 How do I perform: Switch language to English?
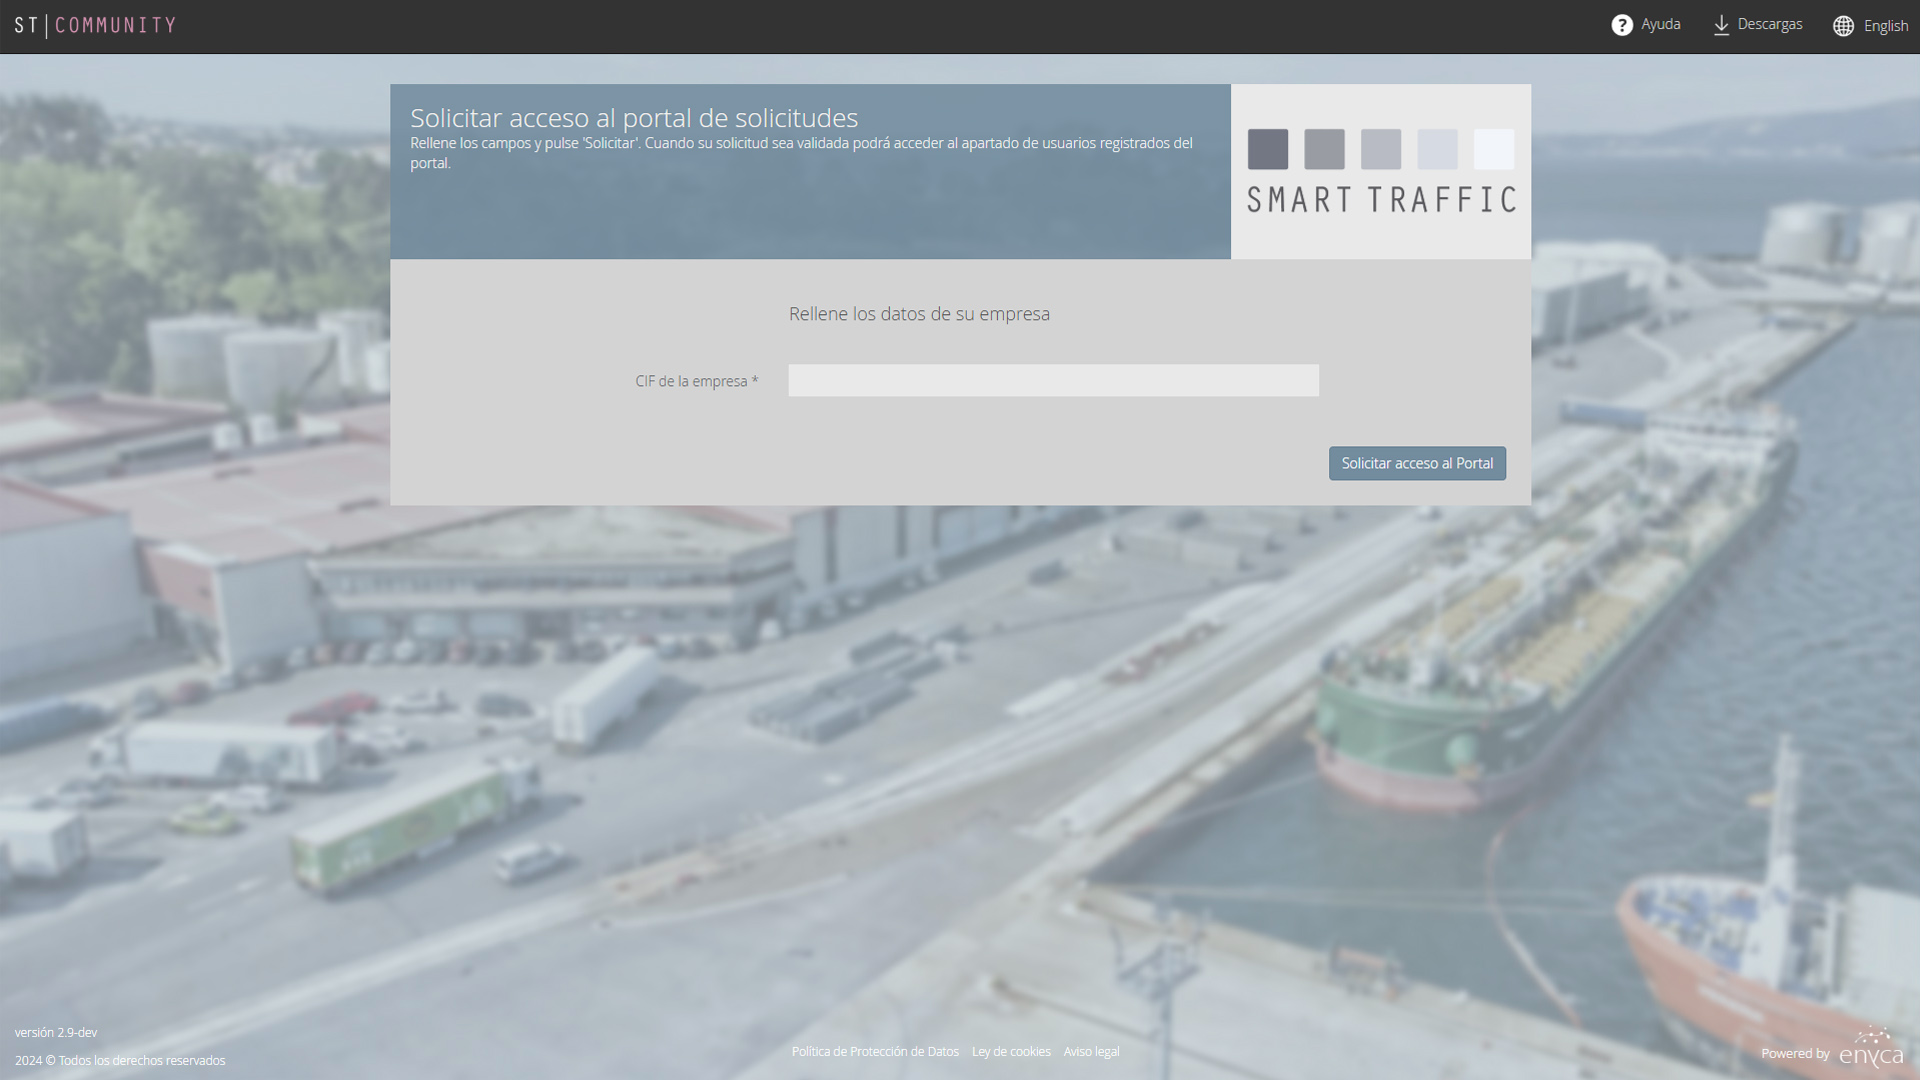pos(1886,26)
